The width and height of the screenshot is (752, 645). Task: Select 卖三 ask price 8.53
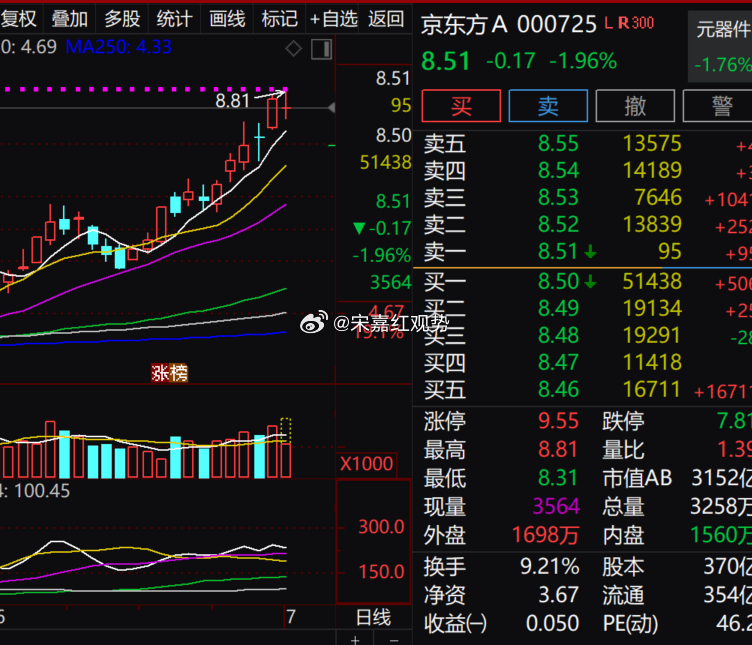point(558,197)
